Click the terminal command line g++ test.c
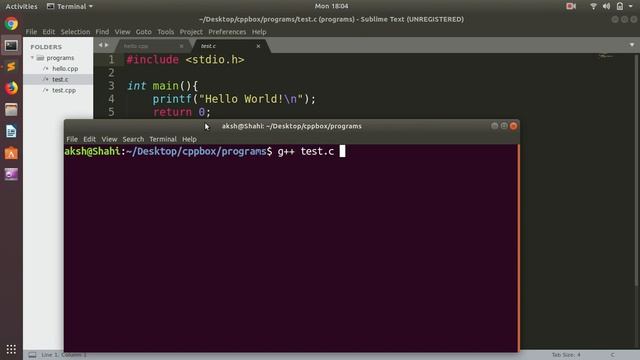The height and width of the screenshot is (360, 640). (x=305, y=151)
